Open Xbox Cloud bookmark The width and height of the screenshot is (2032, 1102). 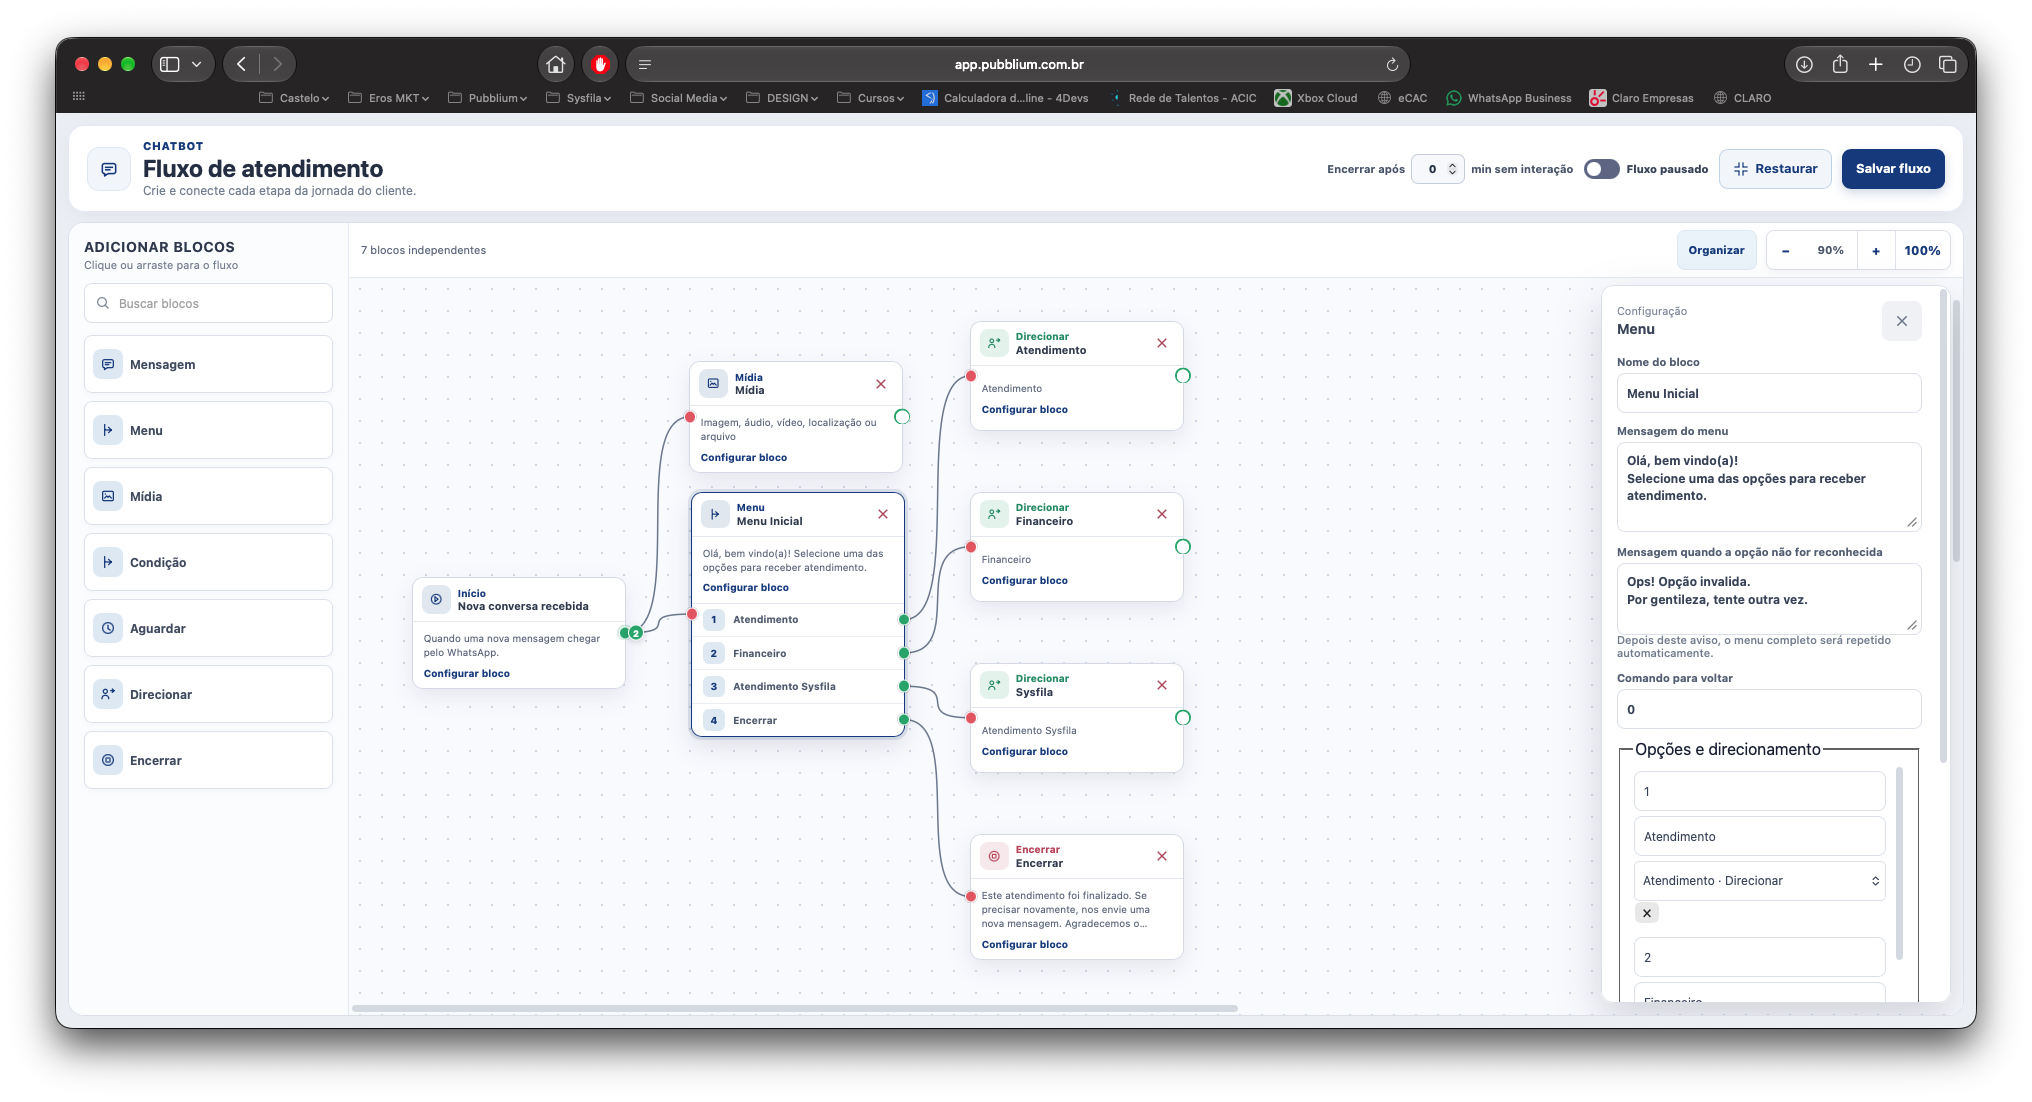(1316, 98)
